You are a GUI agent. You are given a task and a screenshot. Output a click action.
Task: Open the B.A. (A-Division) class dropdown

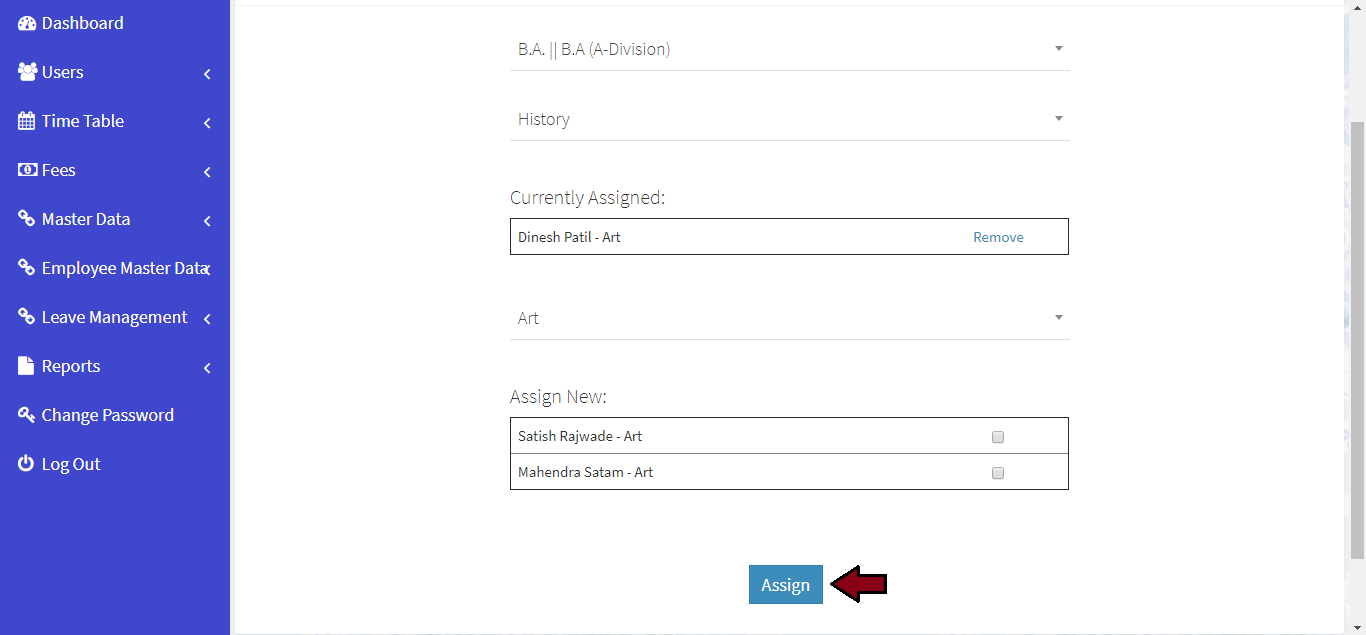[789, 49]
